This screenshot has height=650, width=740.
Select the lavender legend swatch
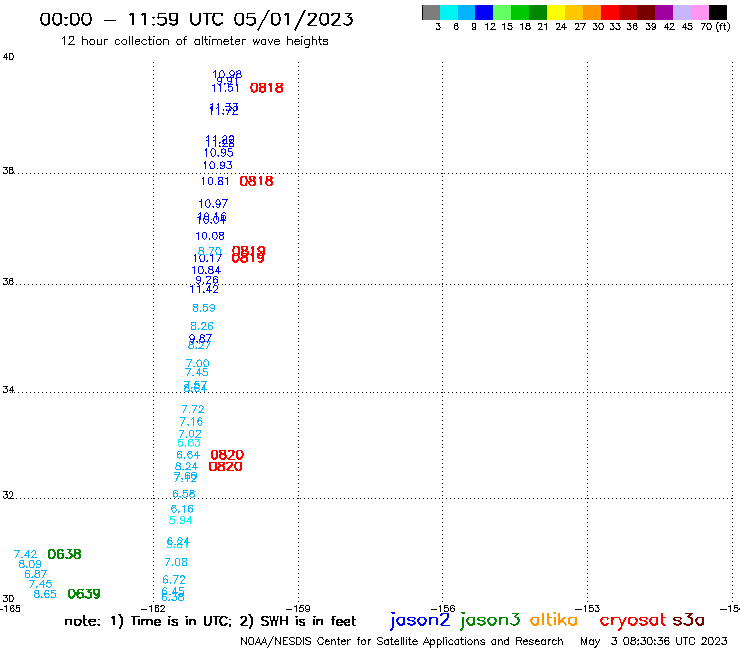pos(681,12)
